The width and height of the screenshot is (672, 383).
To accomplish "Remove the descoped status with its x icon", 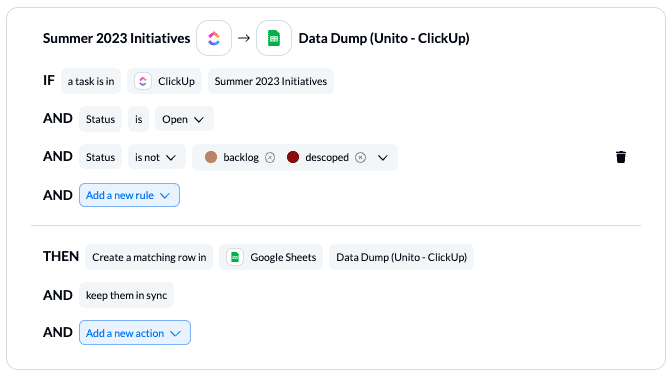I will coord(360,158).
